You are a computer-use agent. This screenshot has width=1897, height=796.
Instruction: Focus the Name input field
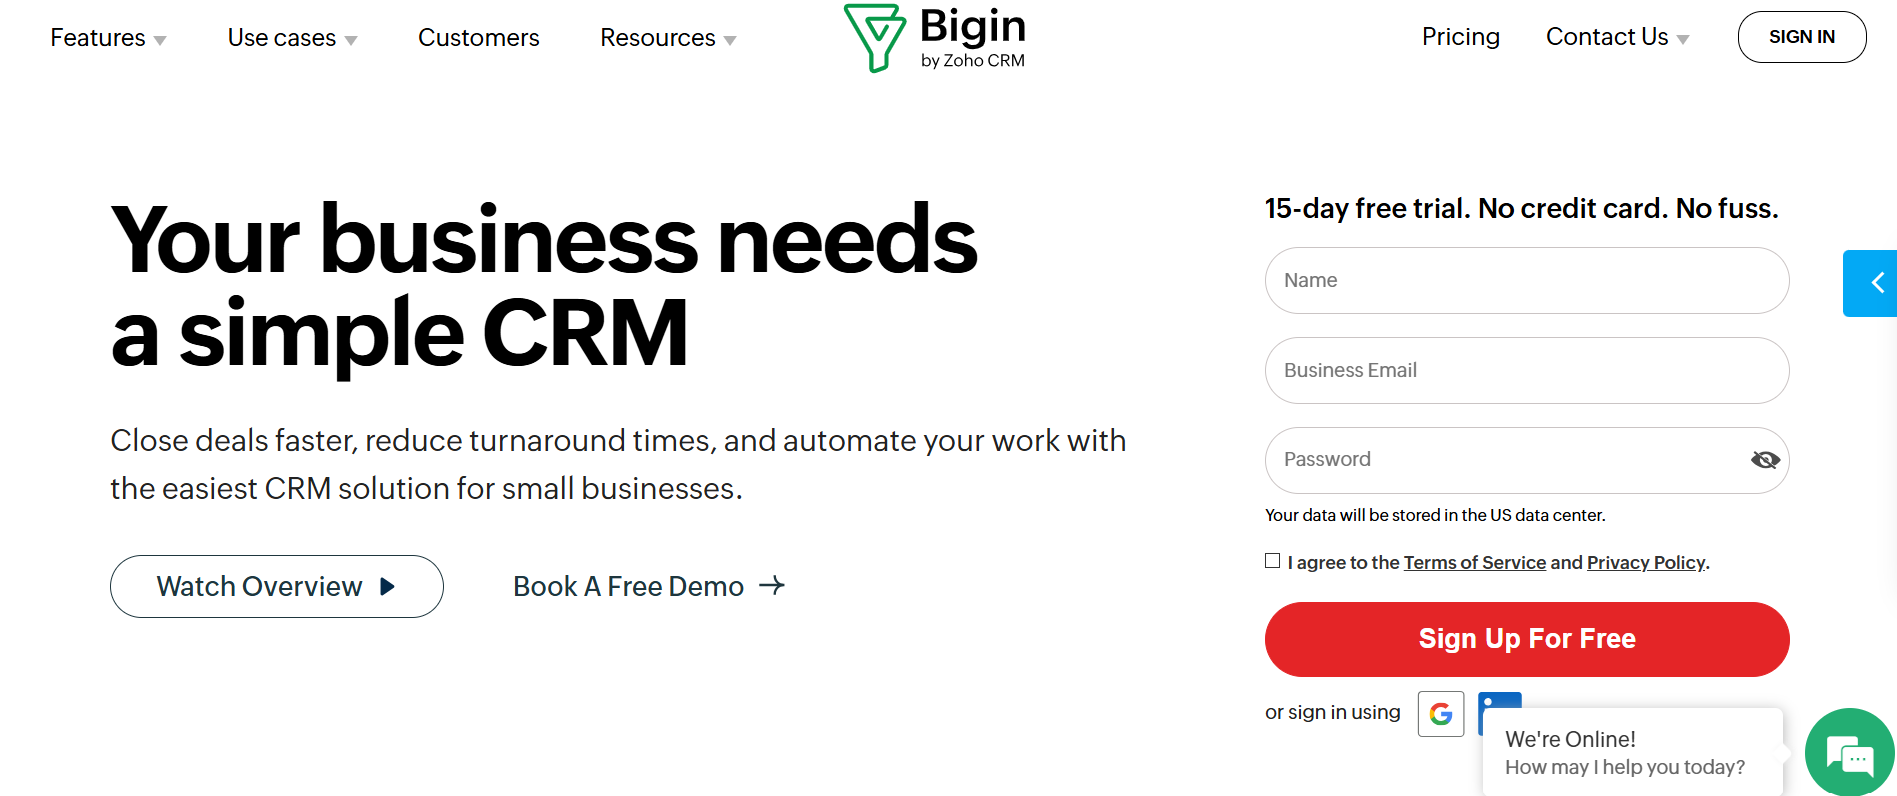click(1527, 281)
